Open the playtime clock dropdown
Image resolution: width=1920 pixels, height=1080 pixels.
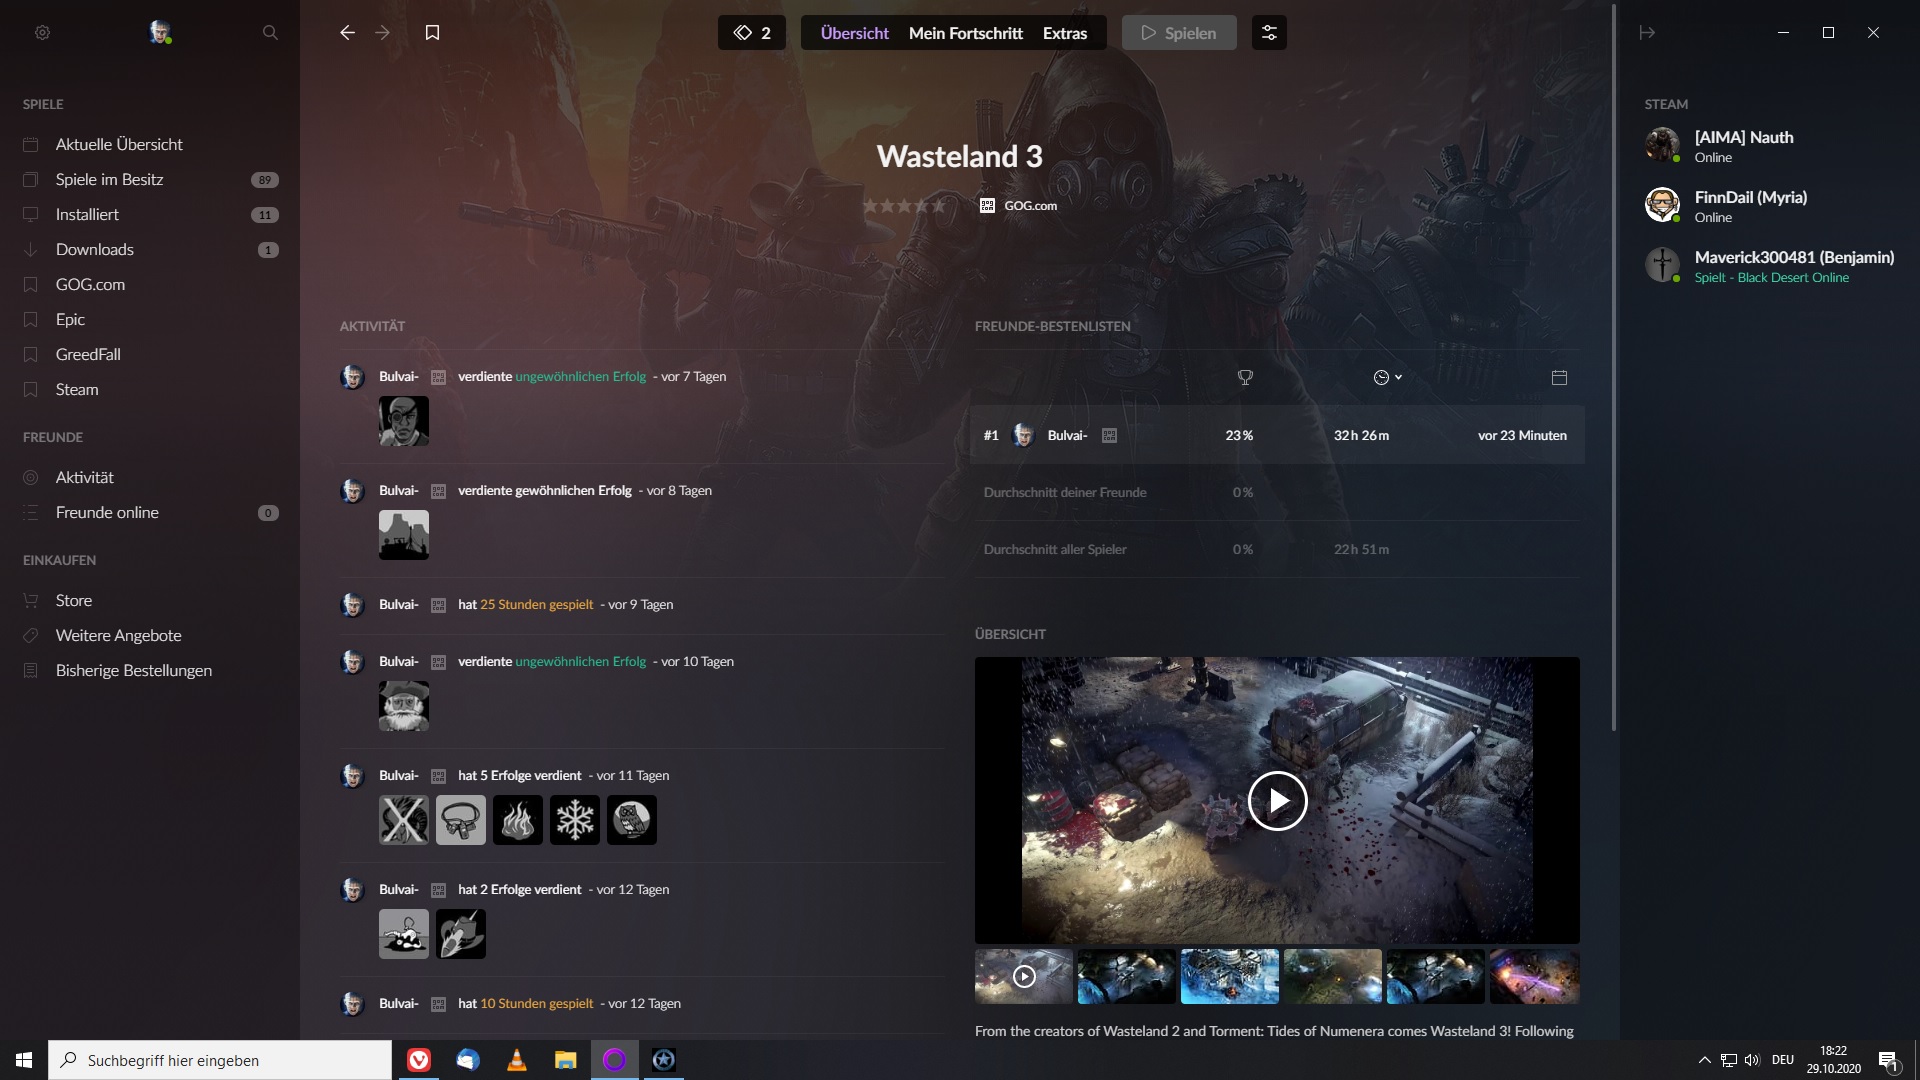[x=1387, y=378]
